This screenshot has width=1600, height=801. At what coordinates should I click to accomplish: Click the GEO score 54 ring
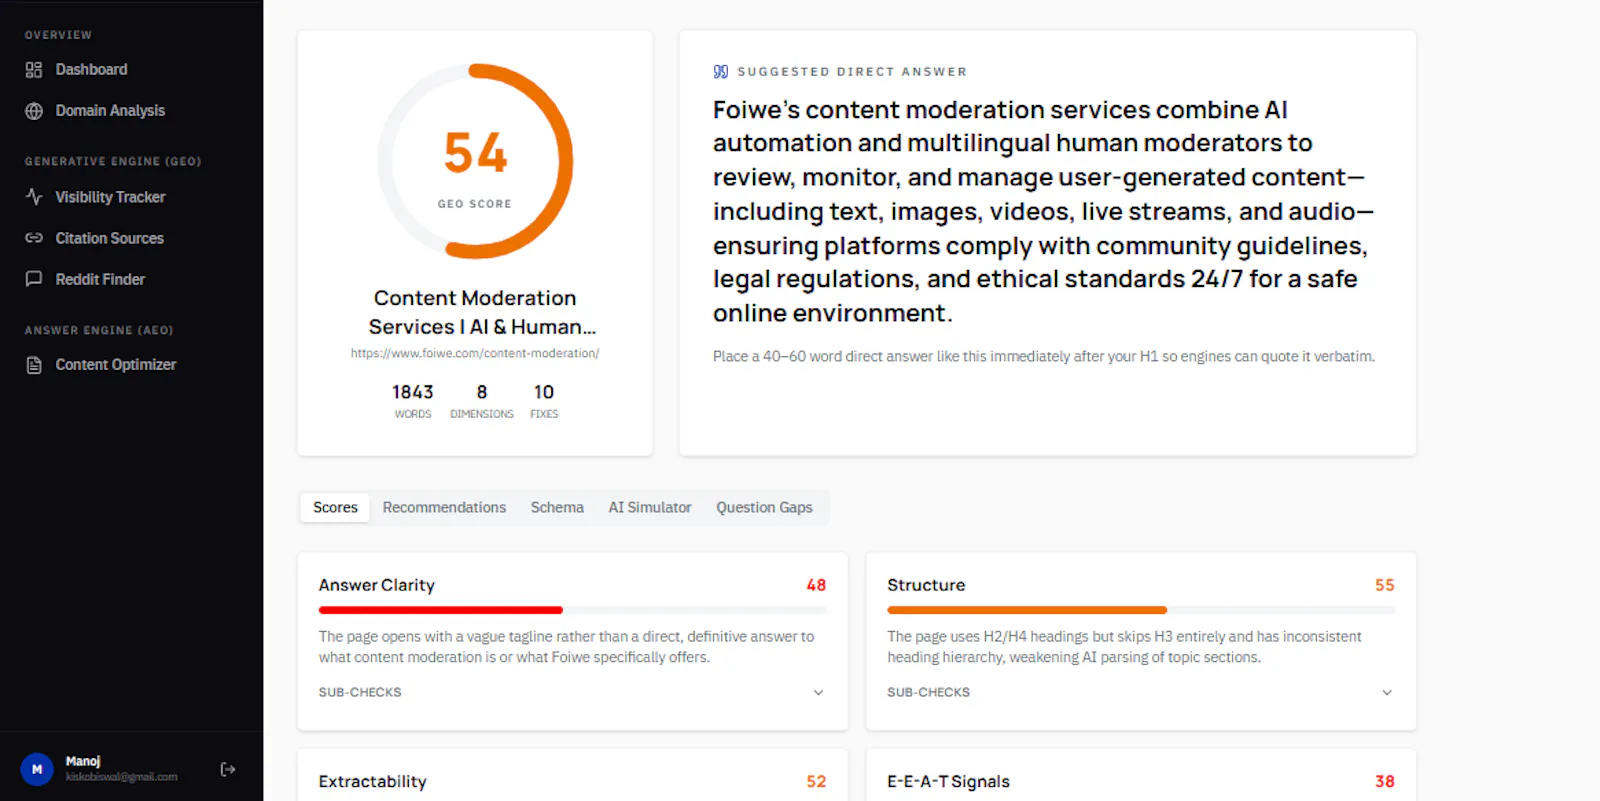[475, 161]
